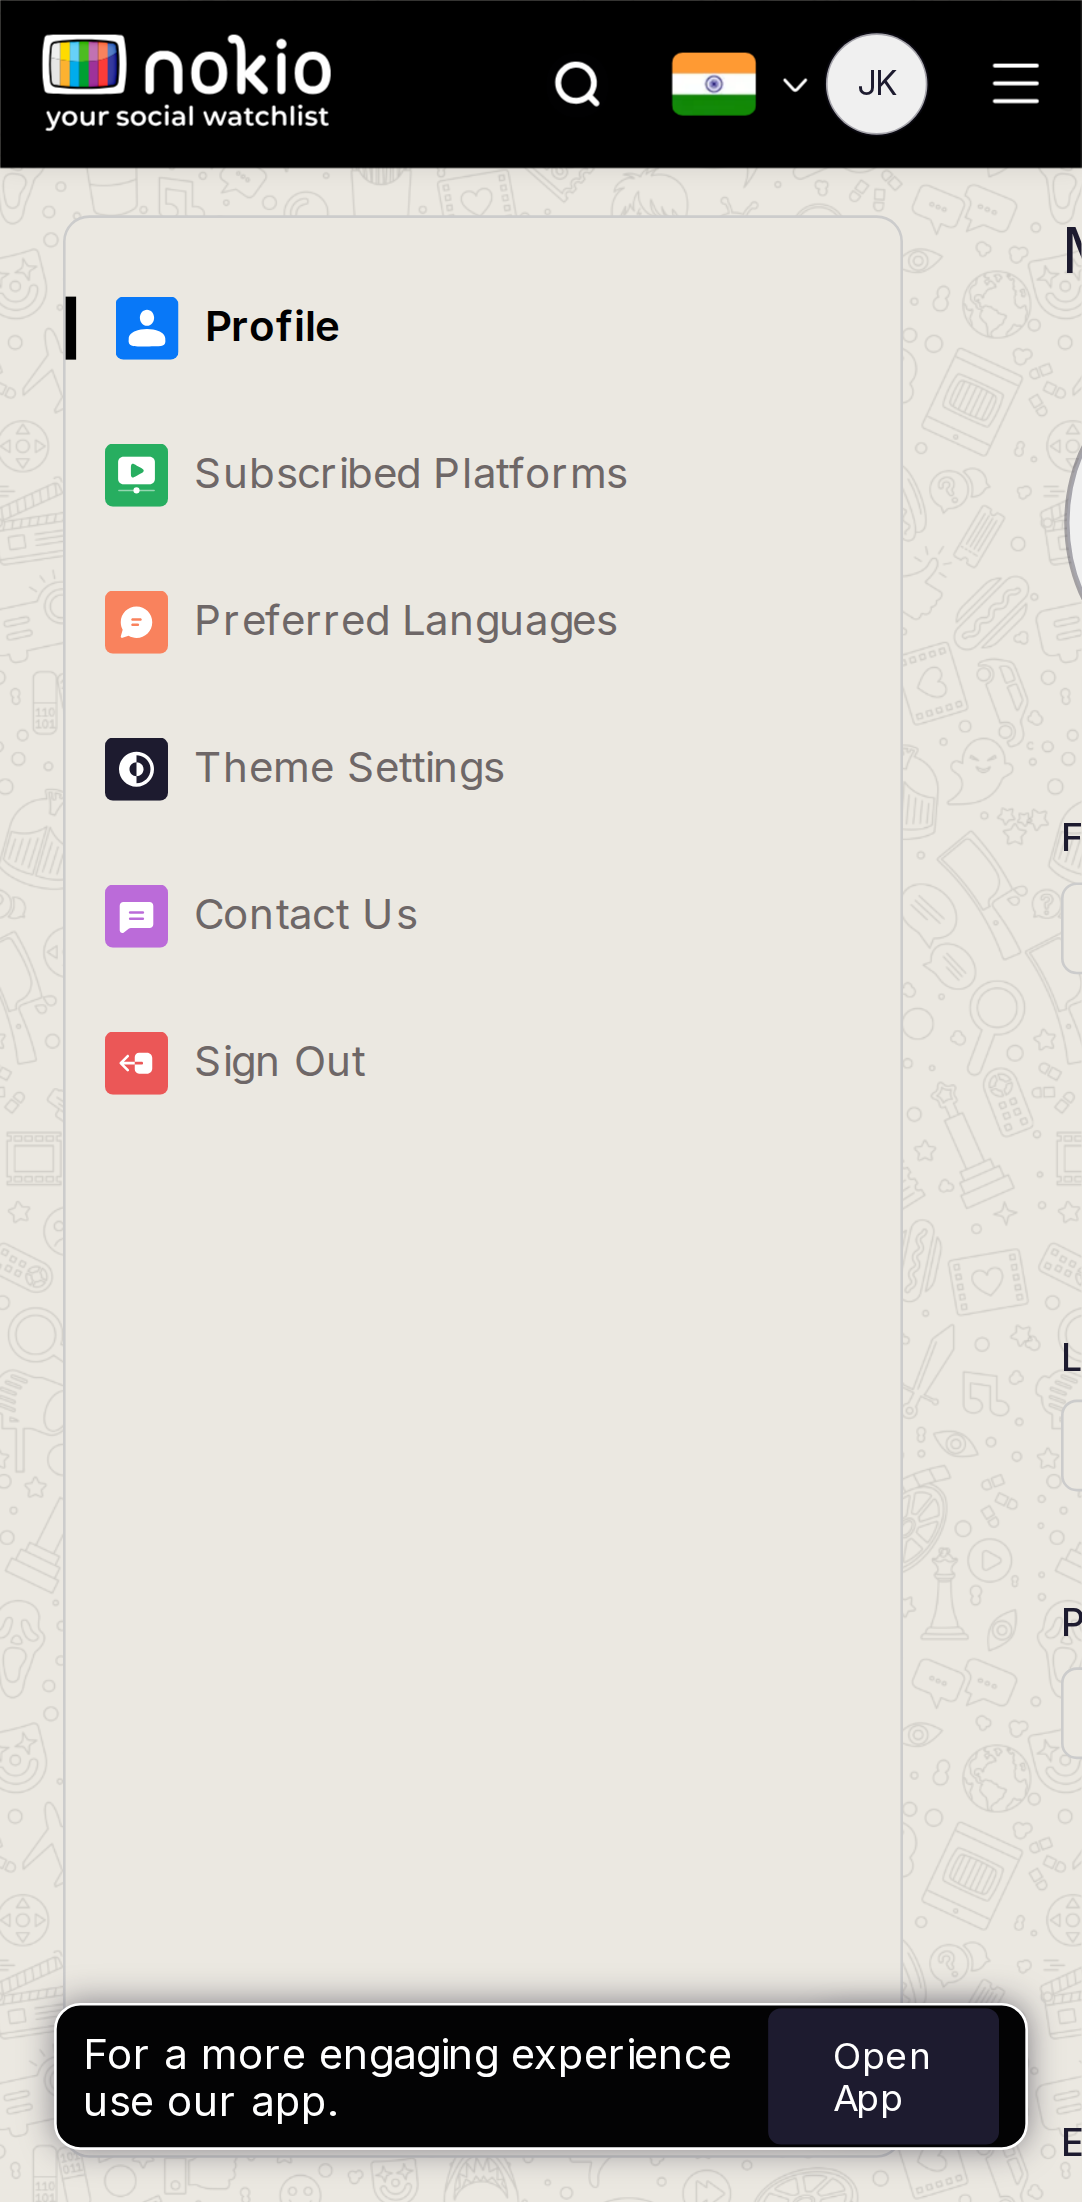This screenshot has width=1082, height=2202.
Task: Click the Nokio TV logo
Action: tap(85, 64)
